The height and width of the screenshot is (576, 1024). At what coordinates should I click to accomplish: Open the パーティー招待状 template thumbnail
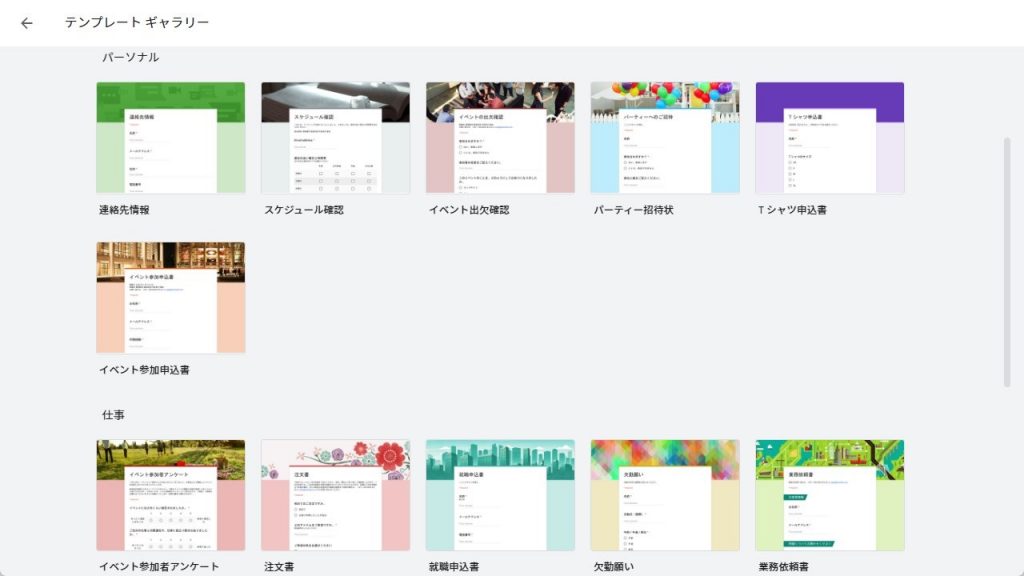click(x=665, y=138)
